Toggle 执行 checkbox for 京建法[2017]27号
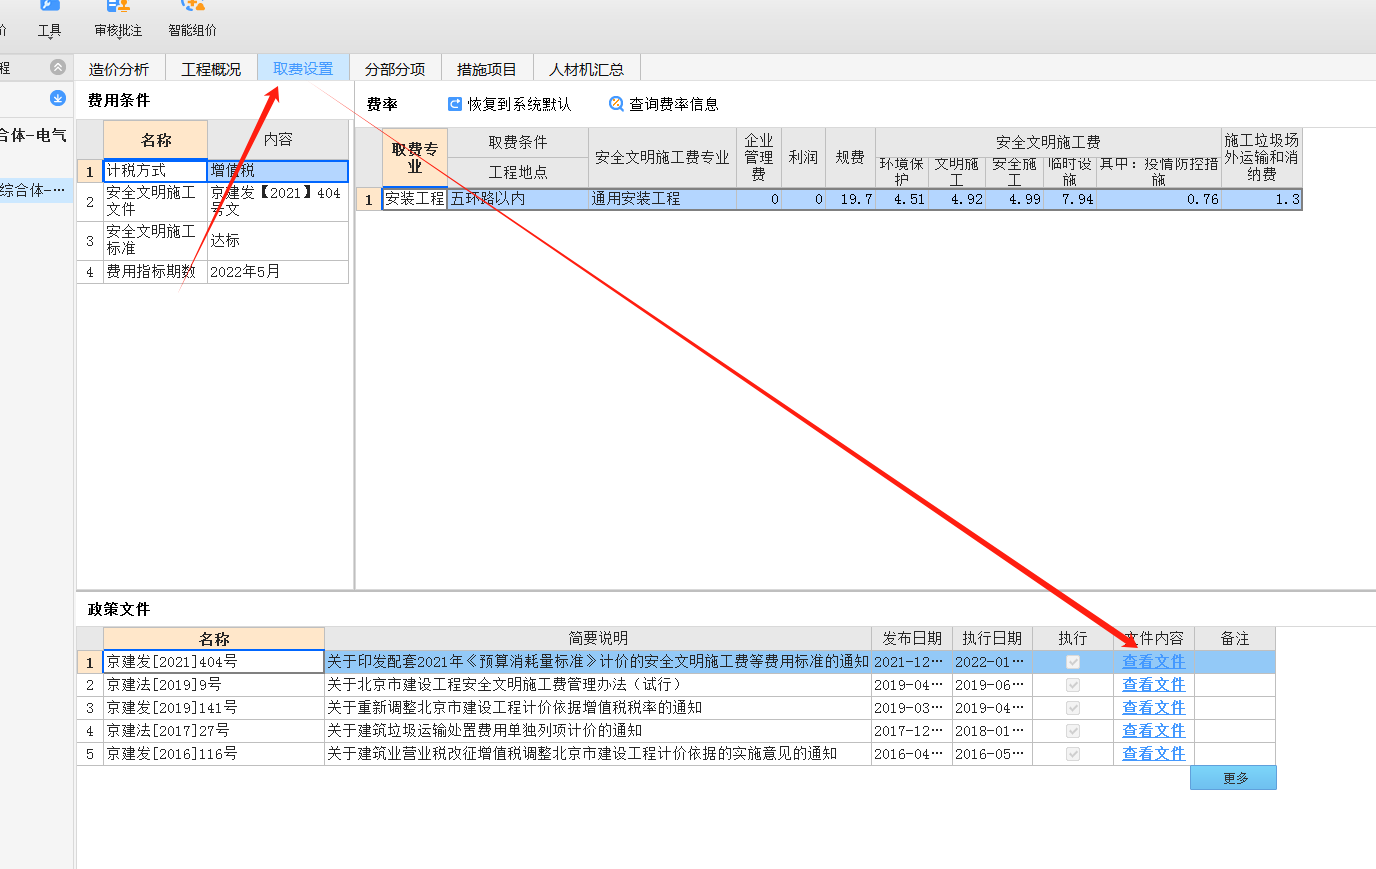 [x=1073, y=731]
